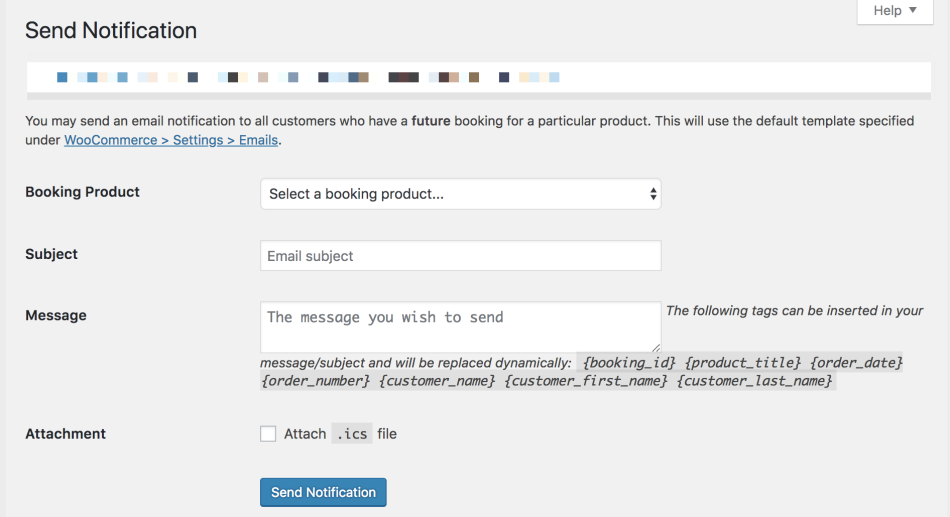The width and height of the screenshot is (950, 517).
Task: Click the {order_number} tag
Action: [x=315, y=381]
